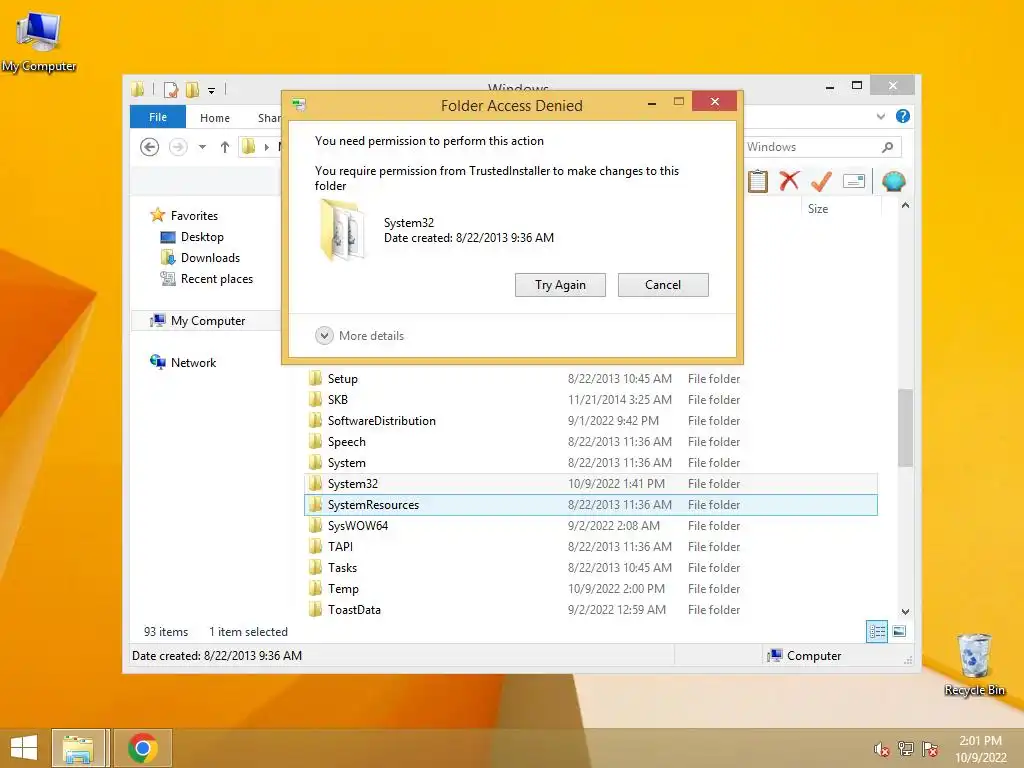Expand More details in the dialog

[360, 336]
